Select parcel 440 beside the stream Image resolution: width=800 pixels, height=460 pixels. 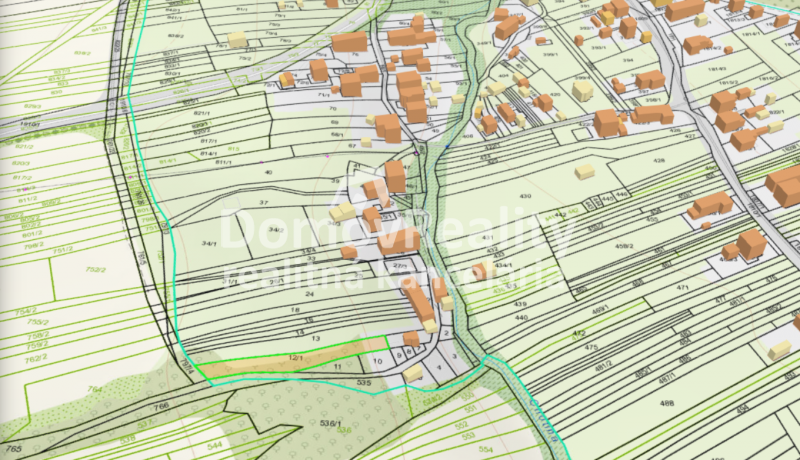[521, 317]
